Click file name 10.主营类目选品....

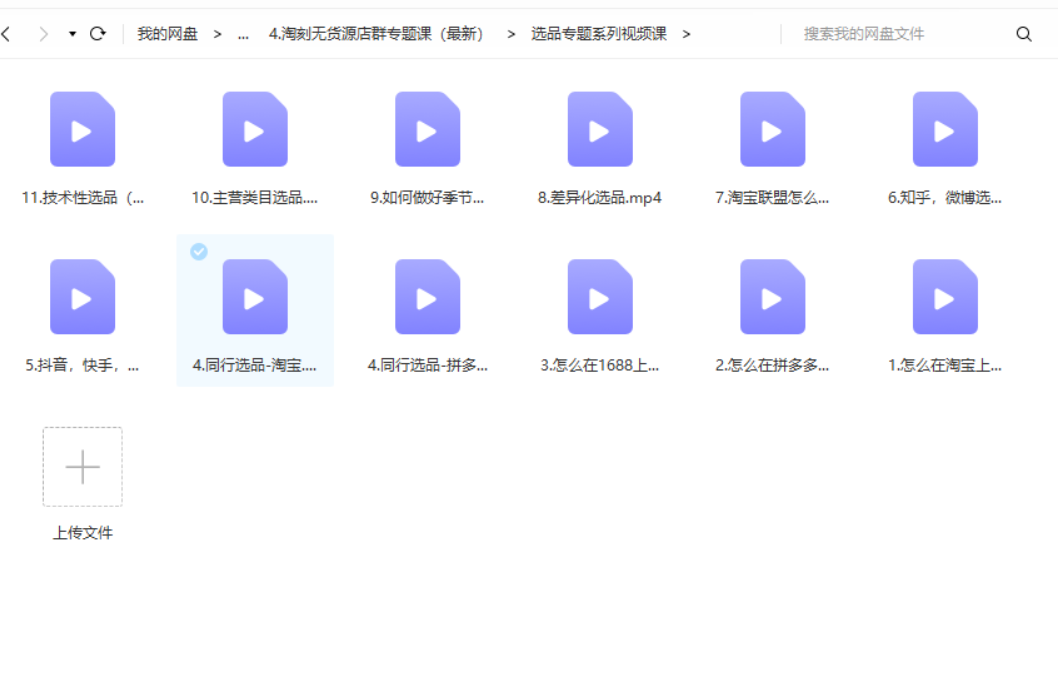[255, 198]
